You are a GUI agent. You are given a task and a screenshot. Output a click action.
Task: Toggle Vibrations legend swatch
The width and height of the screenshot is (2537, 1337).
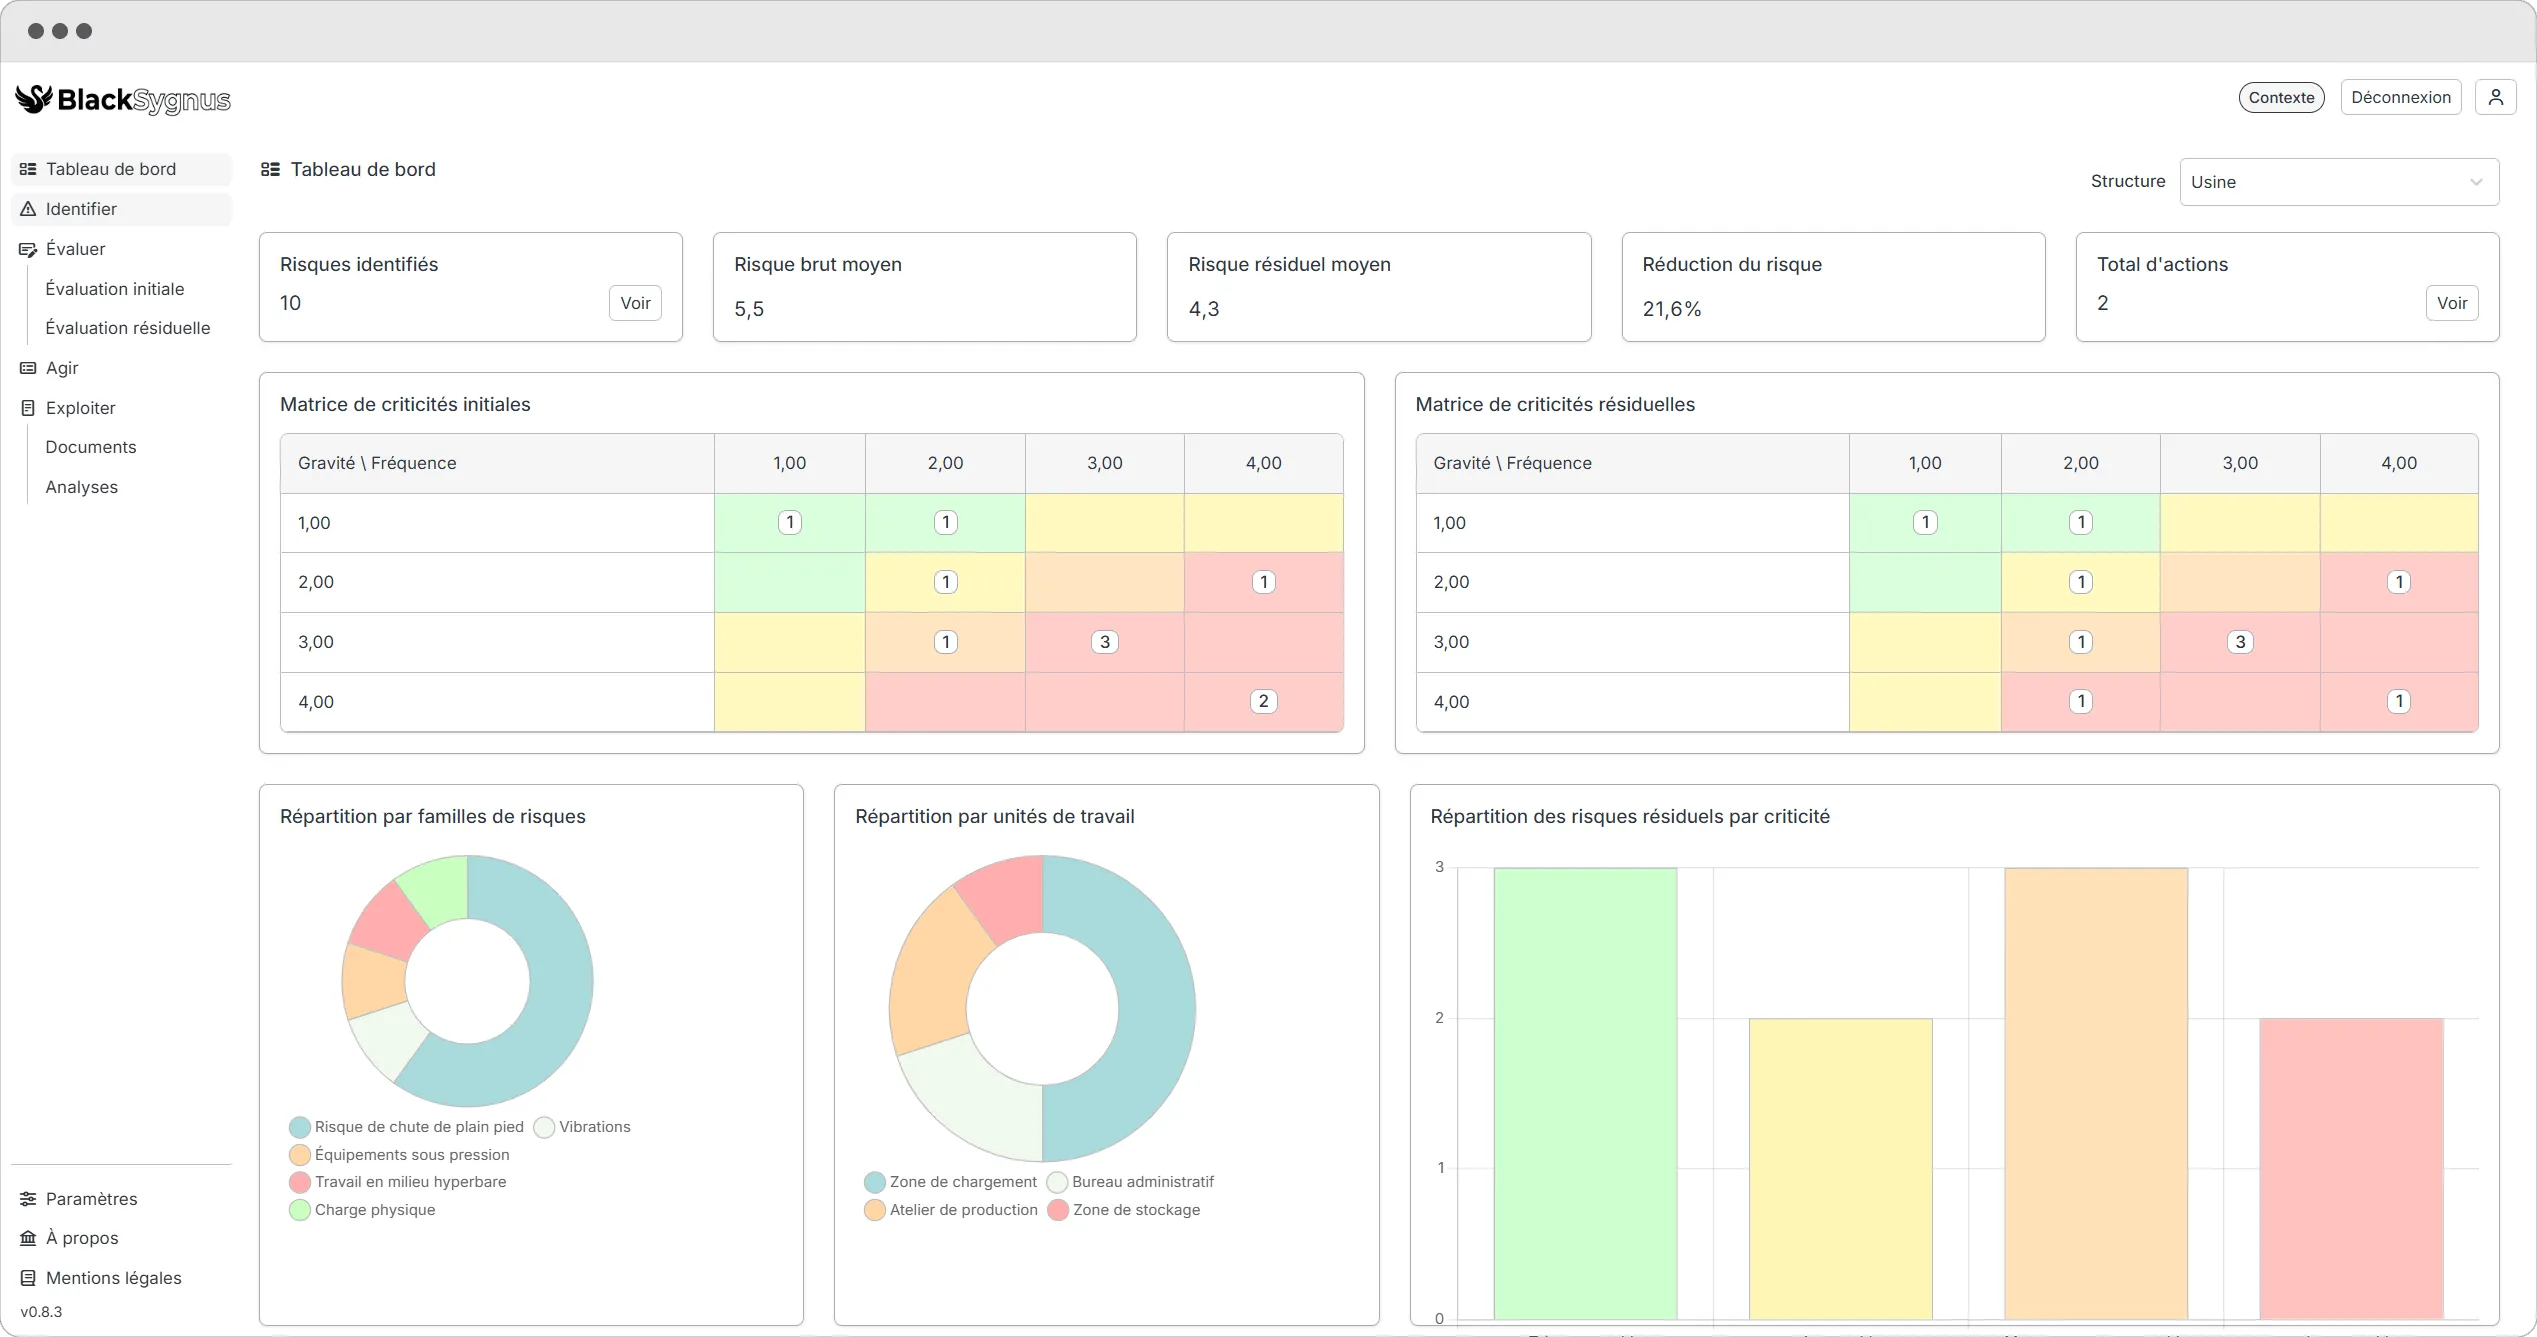point(544,1127)
